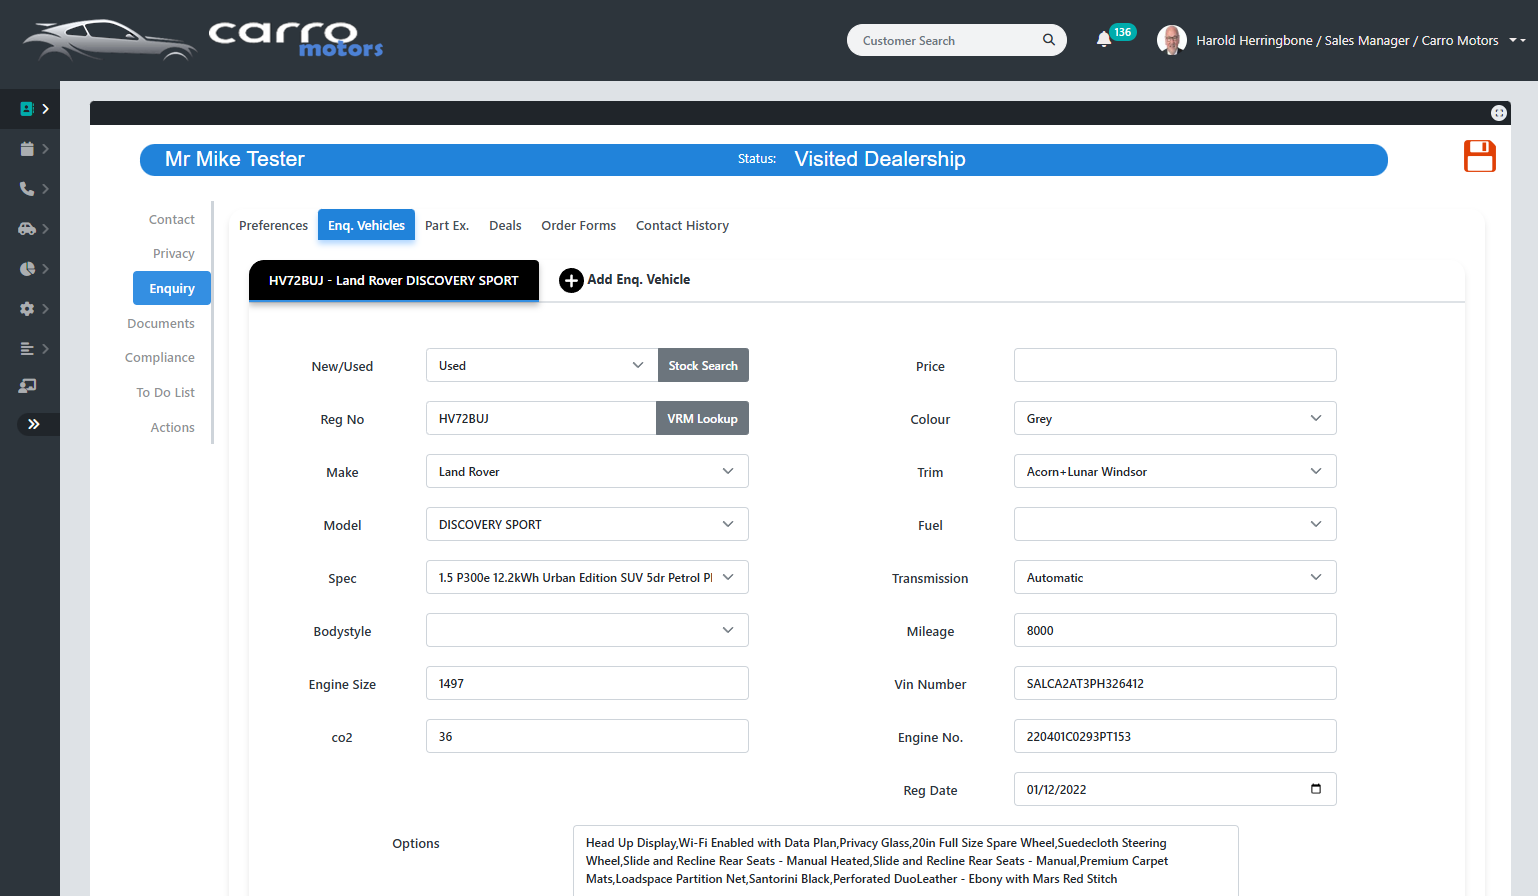Select Documents in the left menu
The width and height of the screenshot is (1538, 896).
pyautogui.click(x=161, y=324)
